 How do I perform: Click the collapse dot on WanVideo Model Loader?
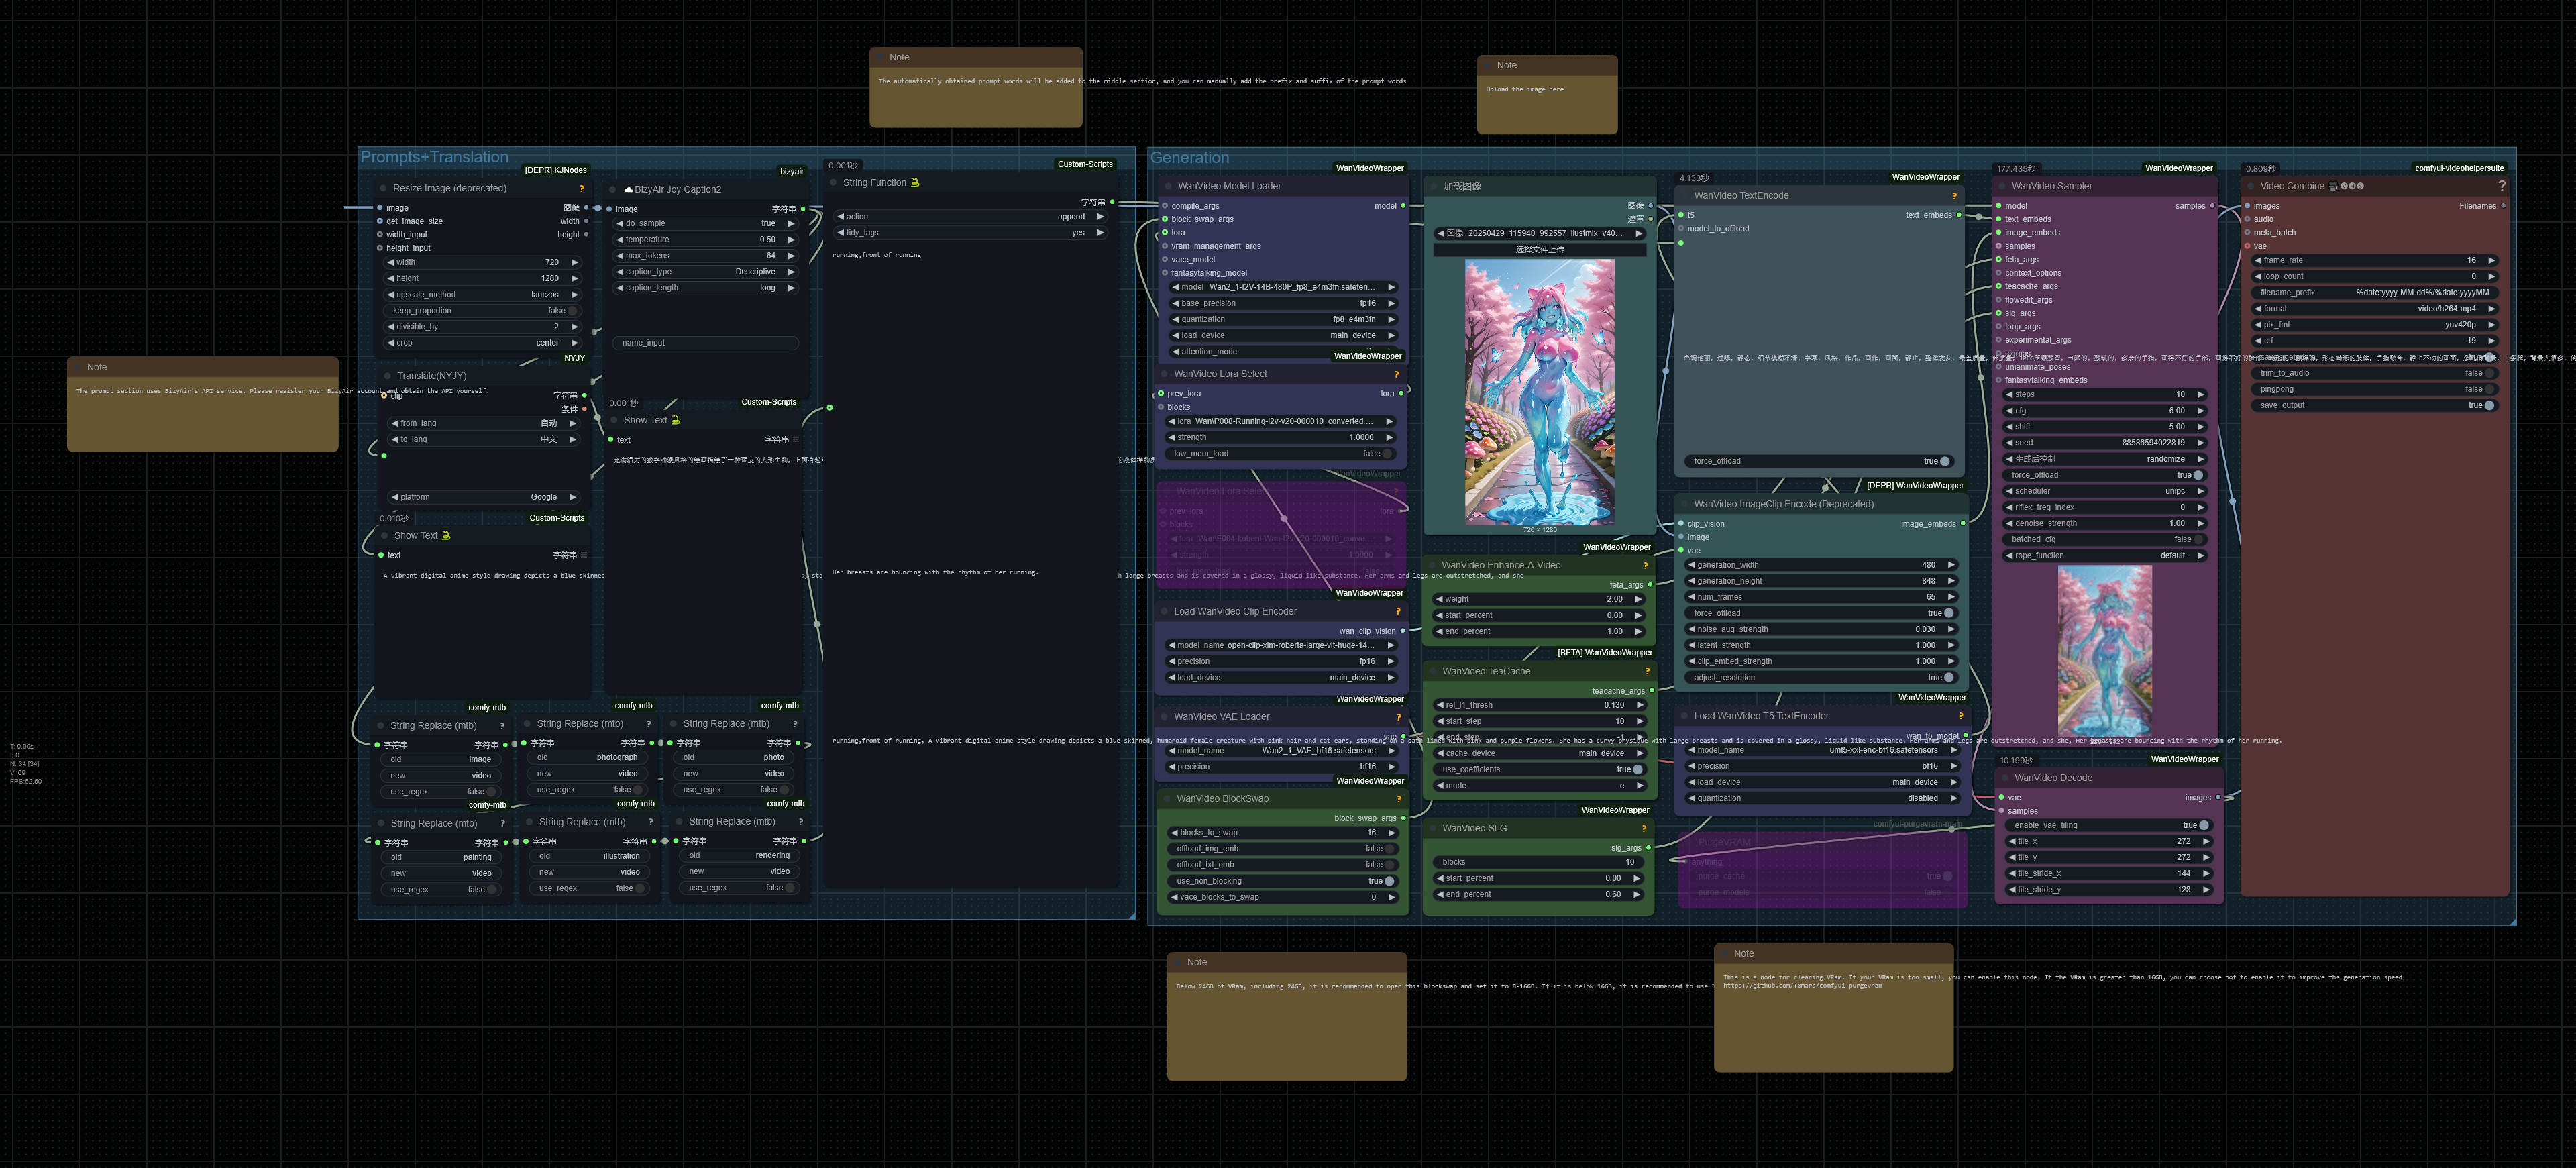tap(1168, 186)
